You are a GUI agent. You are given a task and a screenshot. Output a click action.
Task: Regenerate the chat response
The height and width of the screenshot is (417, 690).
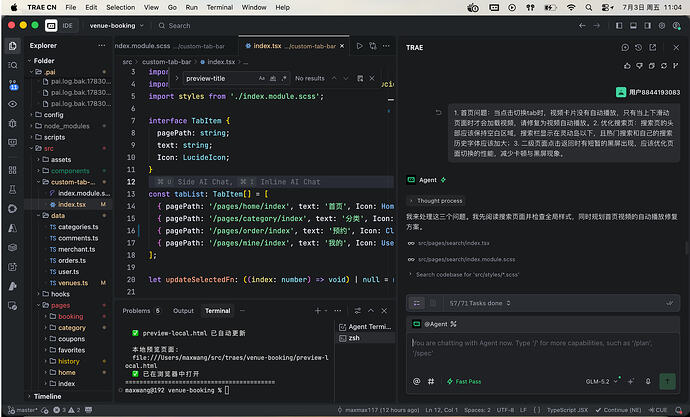[x=664, y=66]
